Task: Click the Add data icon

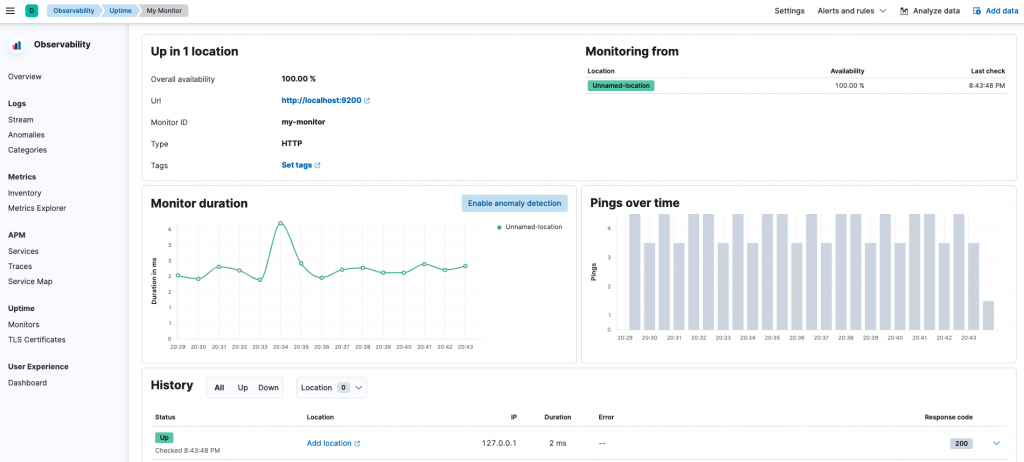Action: [977, 10]
